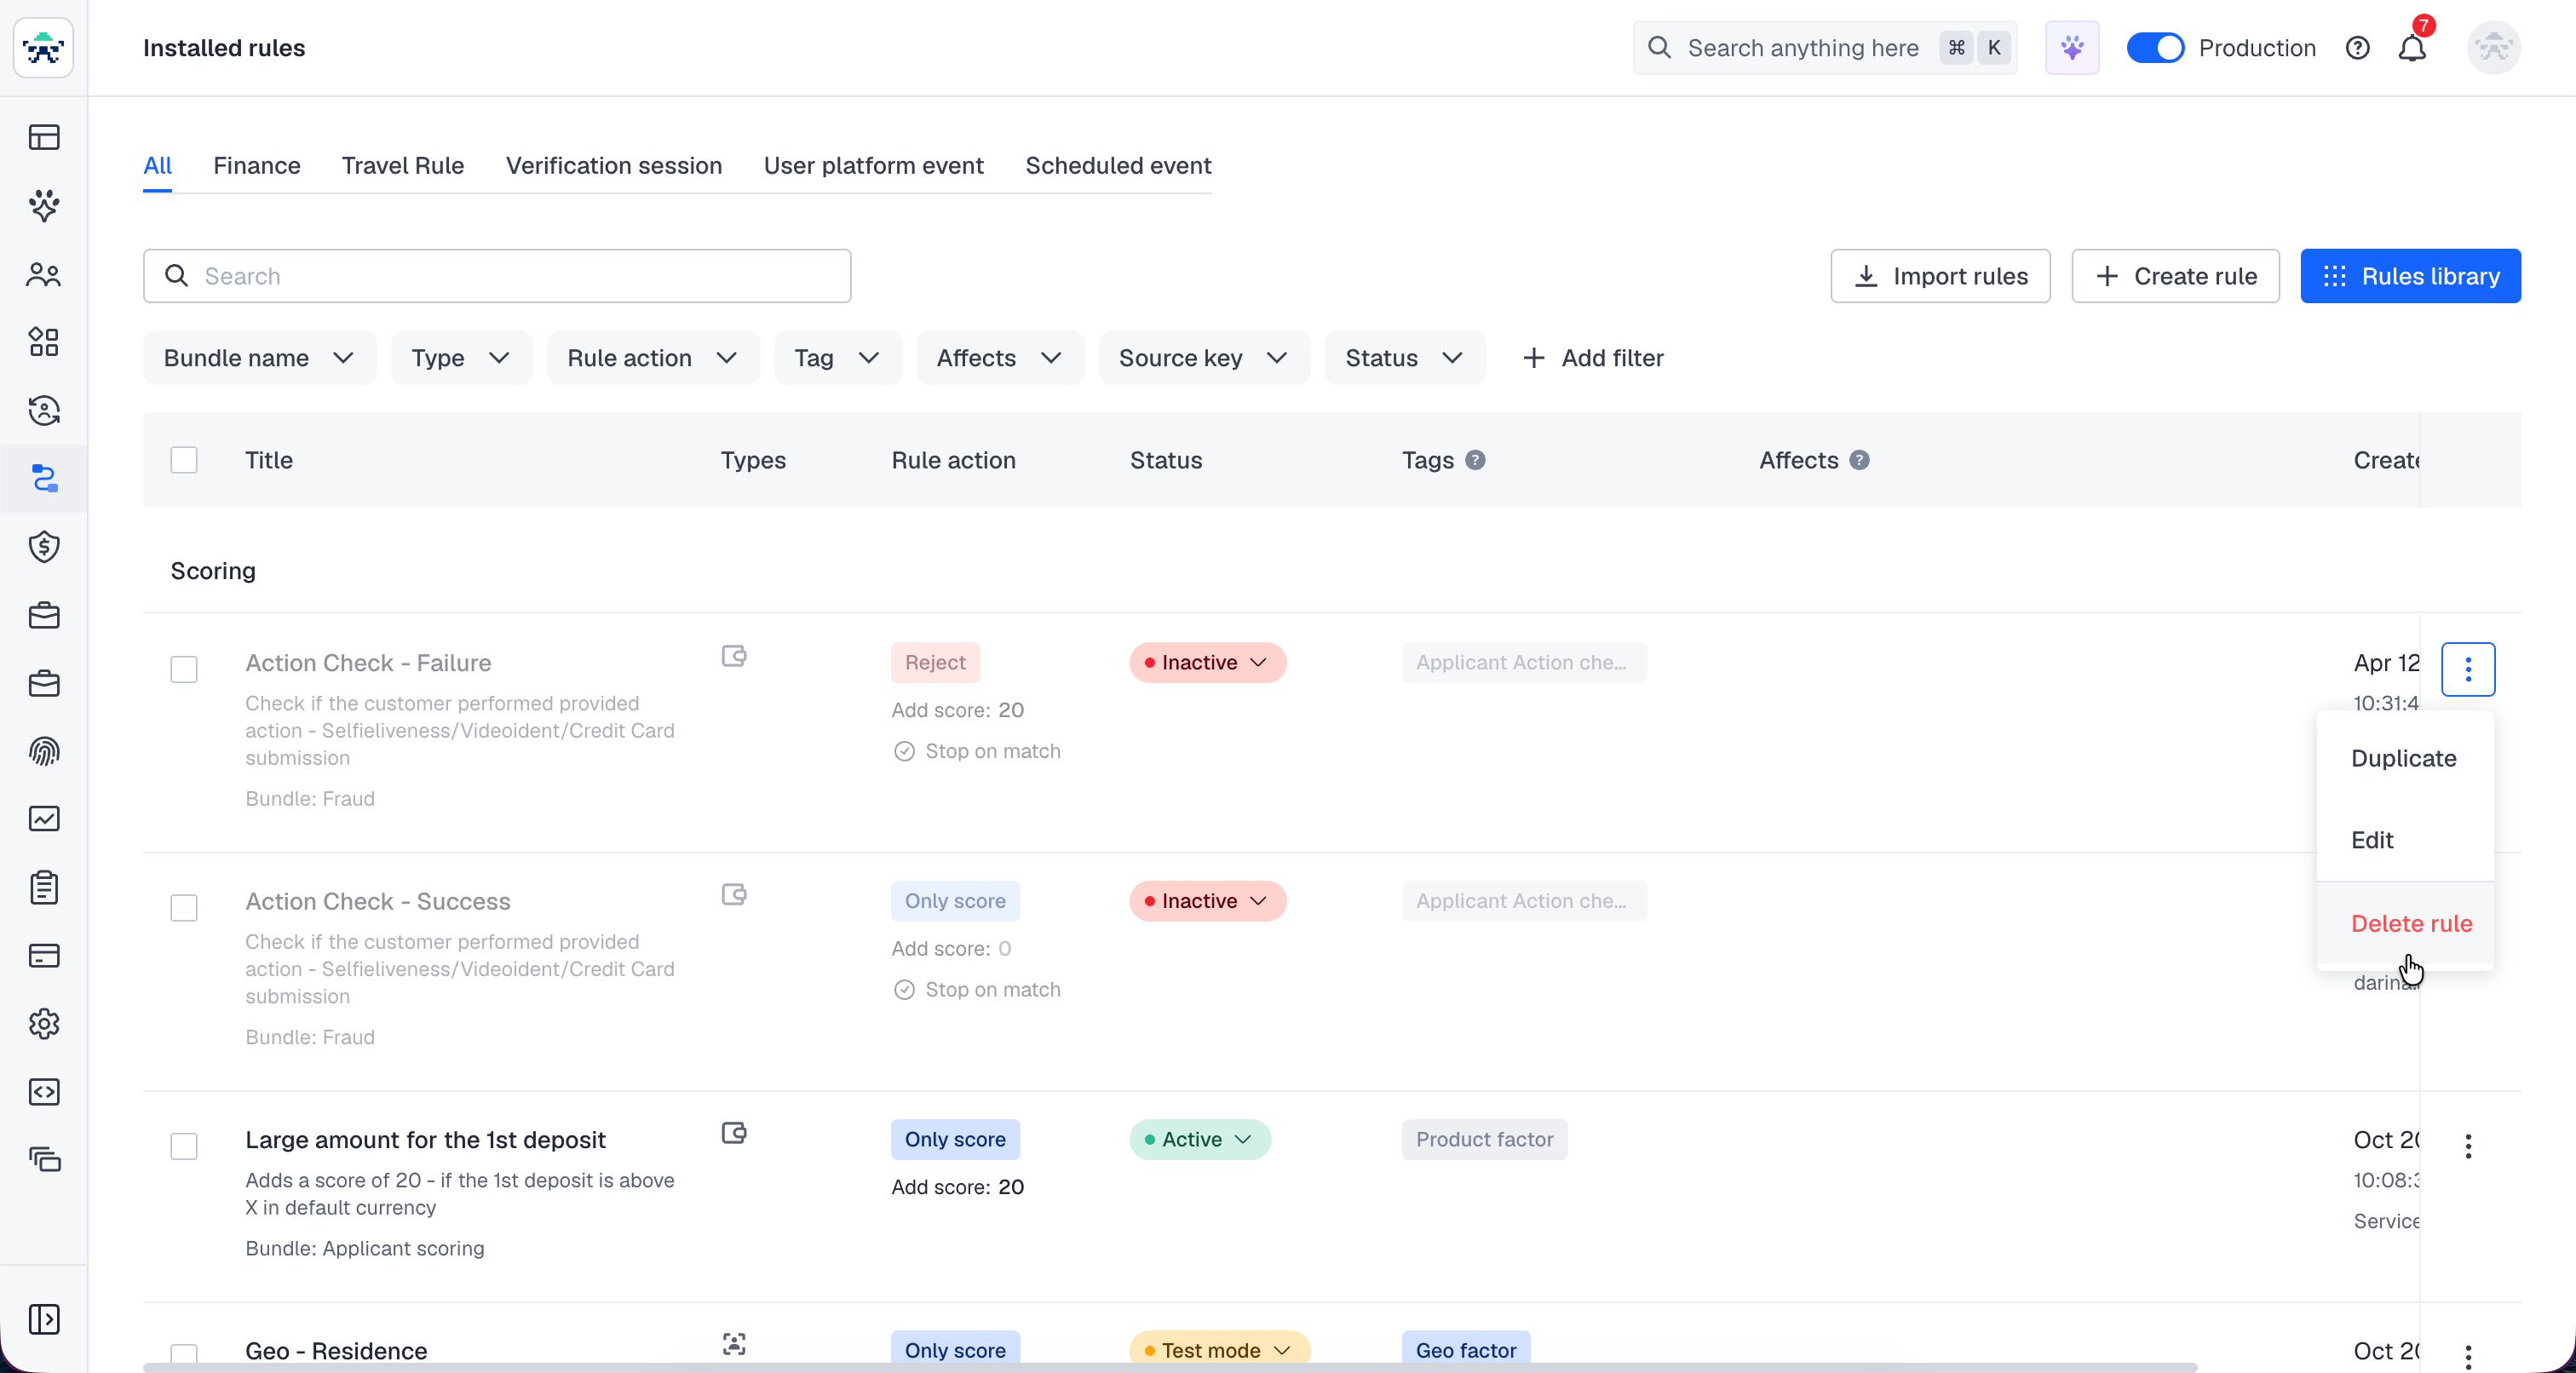The width and height of the screenshot is (2576, 1373).
Task: Click the AI assistant sparkle icon
Action: tap(2071, 48)
